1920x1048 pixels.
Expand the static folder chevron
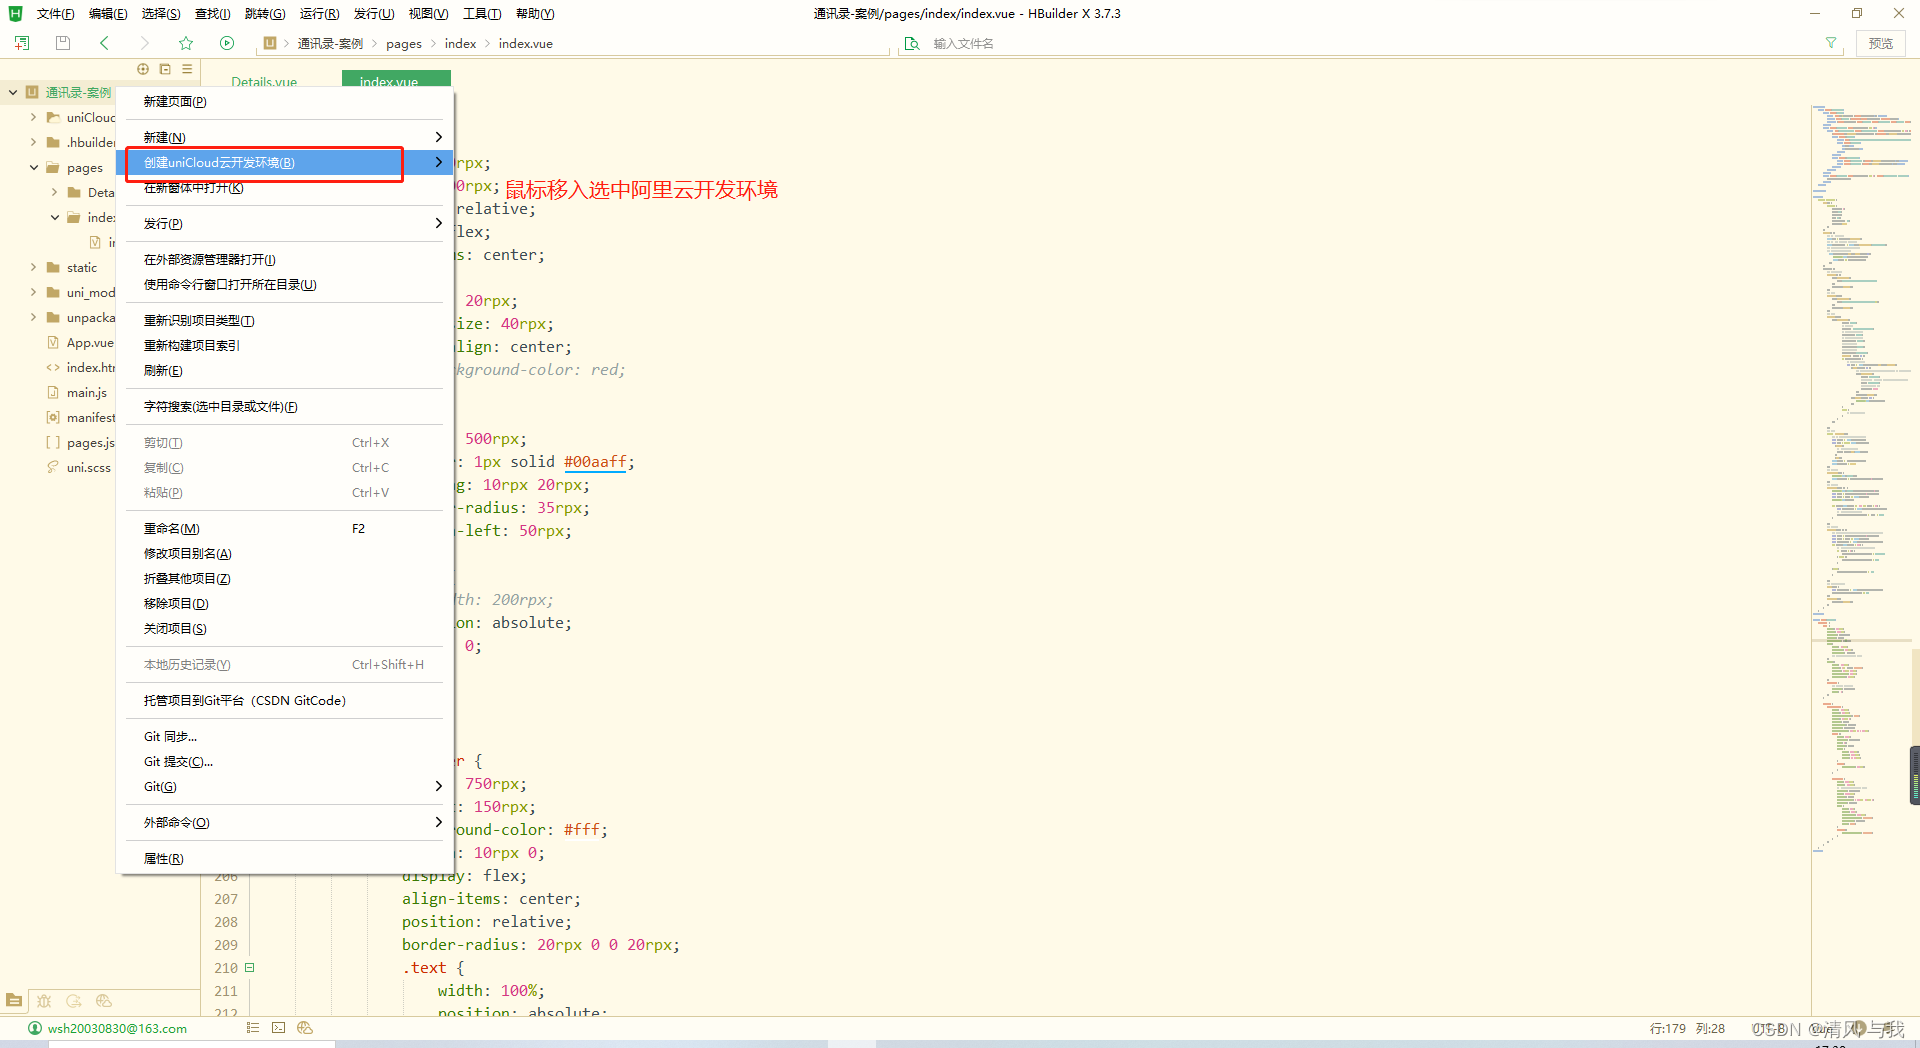(x=33, y=267)
